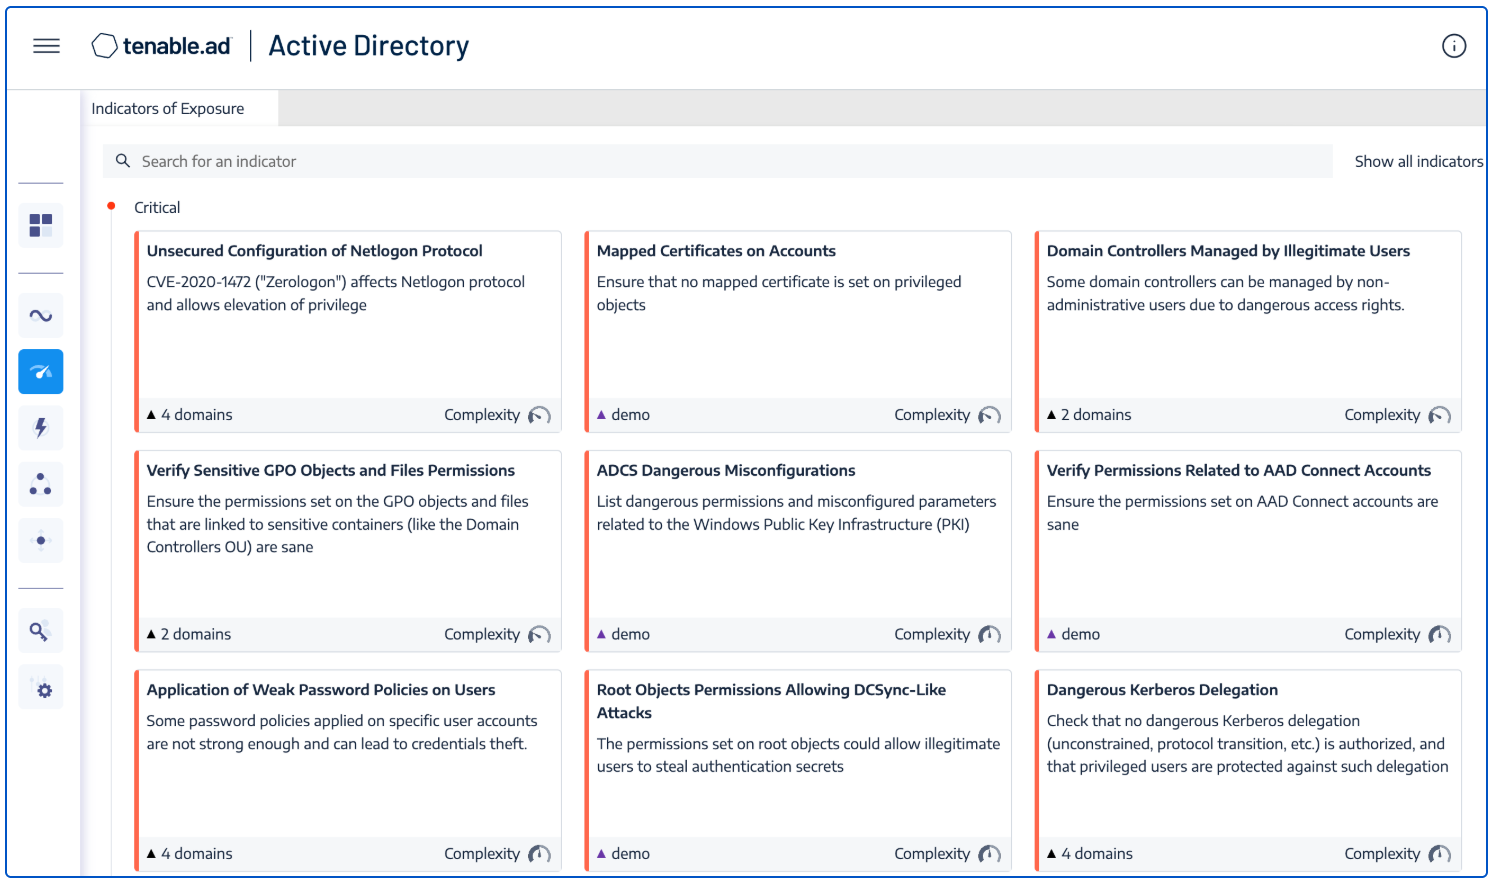Click complexity gauge on Verify Sensitive GPO card
Viewport: 1496px width, 884px height.
pyautogui.click(x=539, y=635)
